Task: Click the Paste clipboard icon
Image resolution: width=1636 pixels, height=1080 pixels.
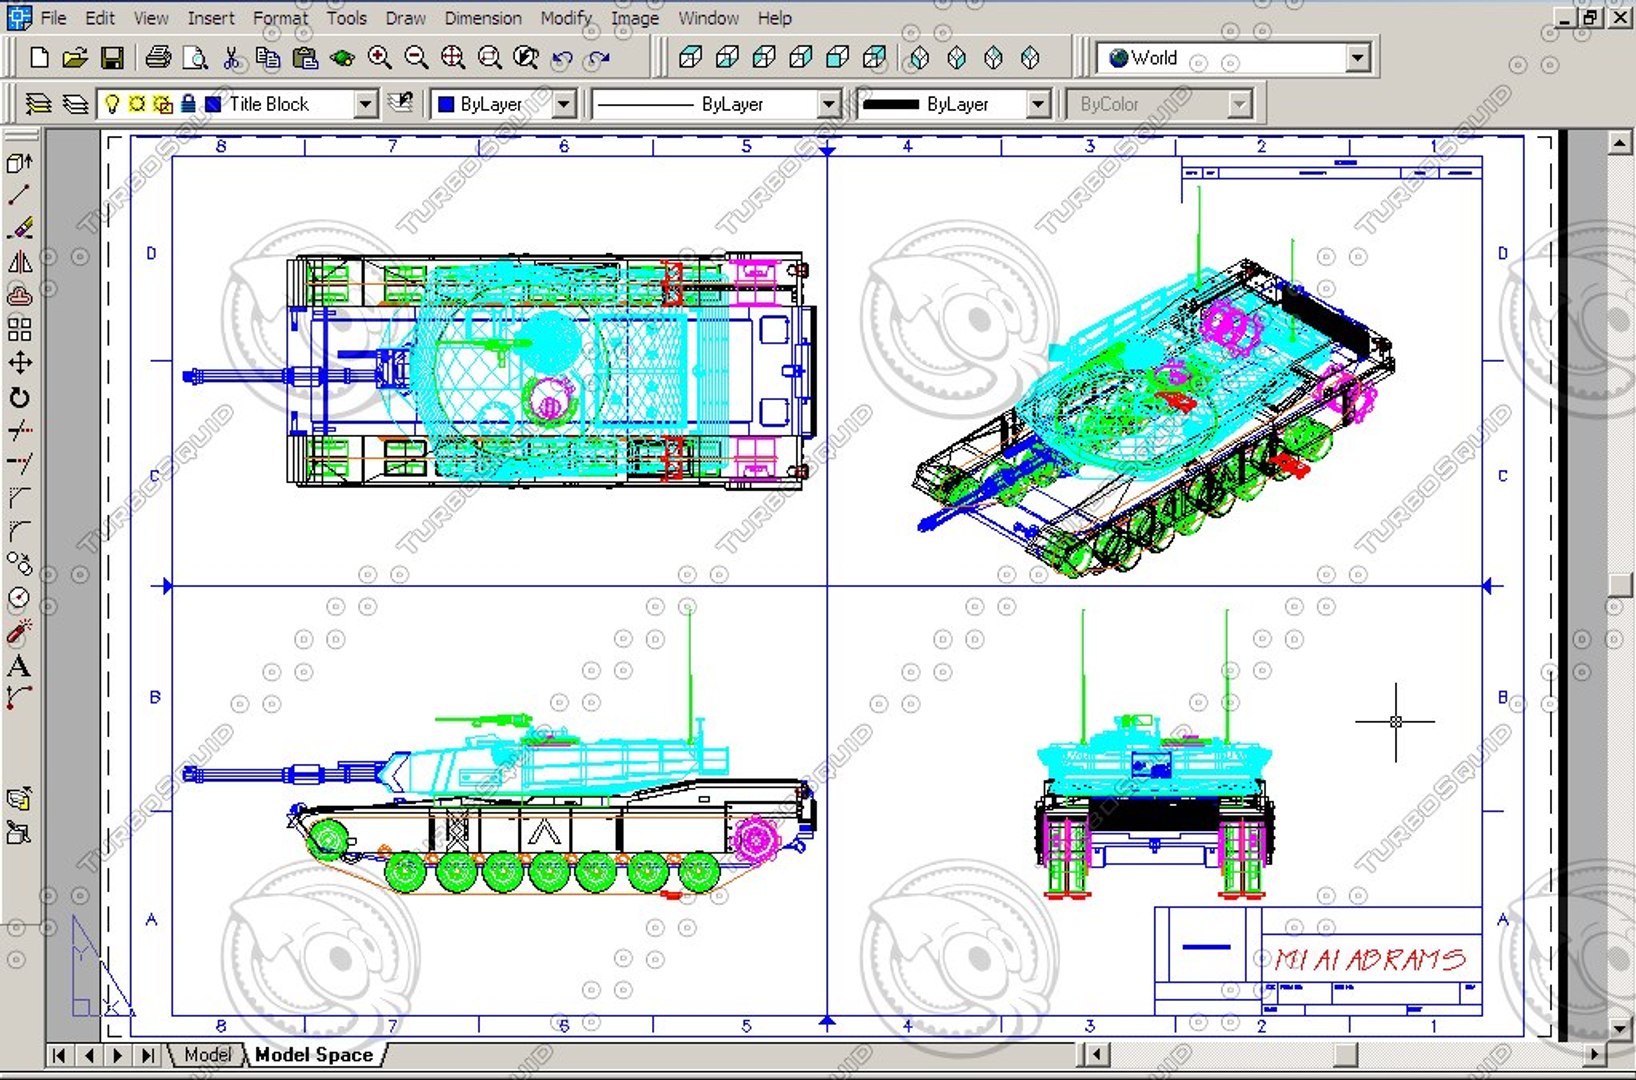Action: 305,58
